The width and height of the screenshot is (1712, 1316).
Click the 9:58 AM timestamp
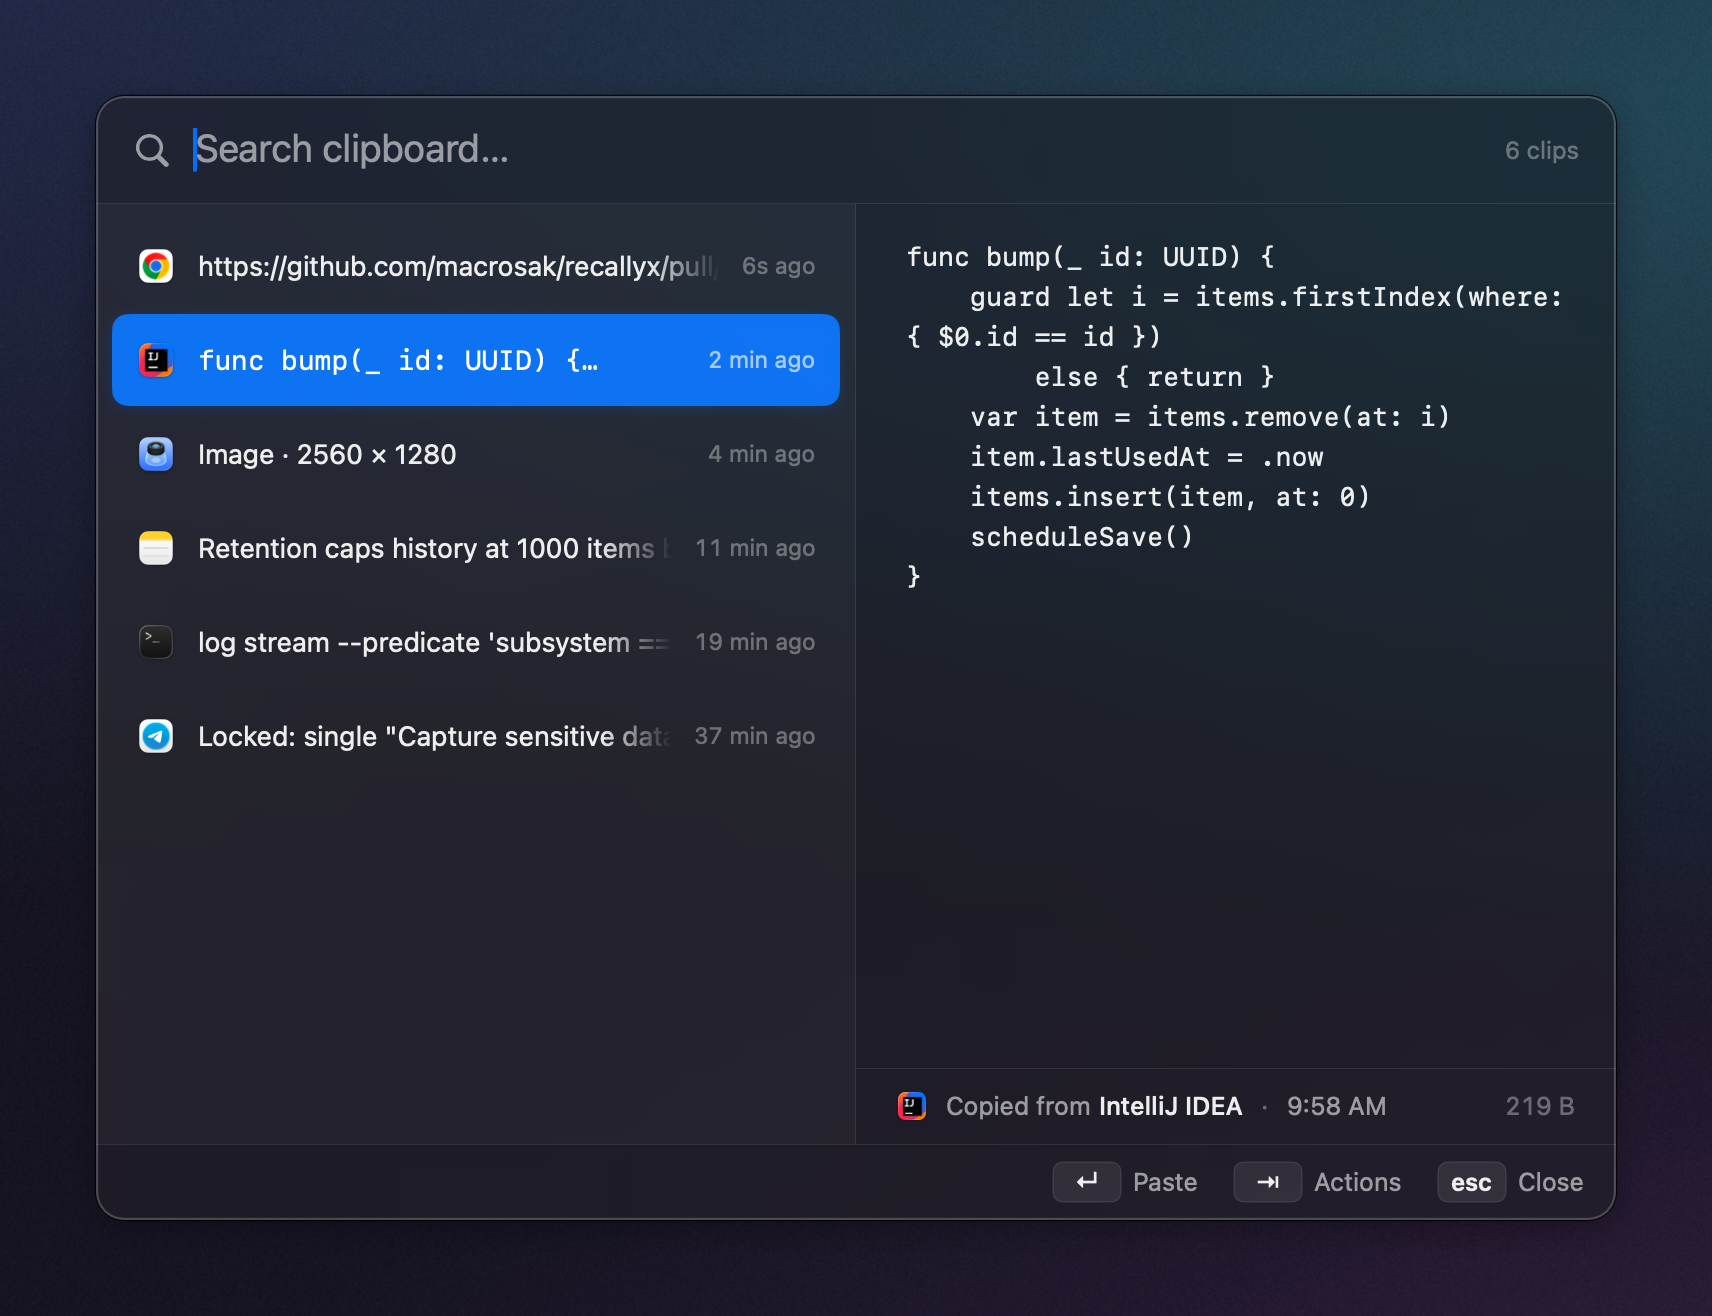1336,1106
